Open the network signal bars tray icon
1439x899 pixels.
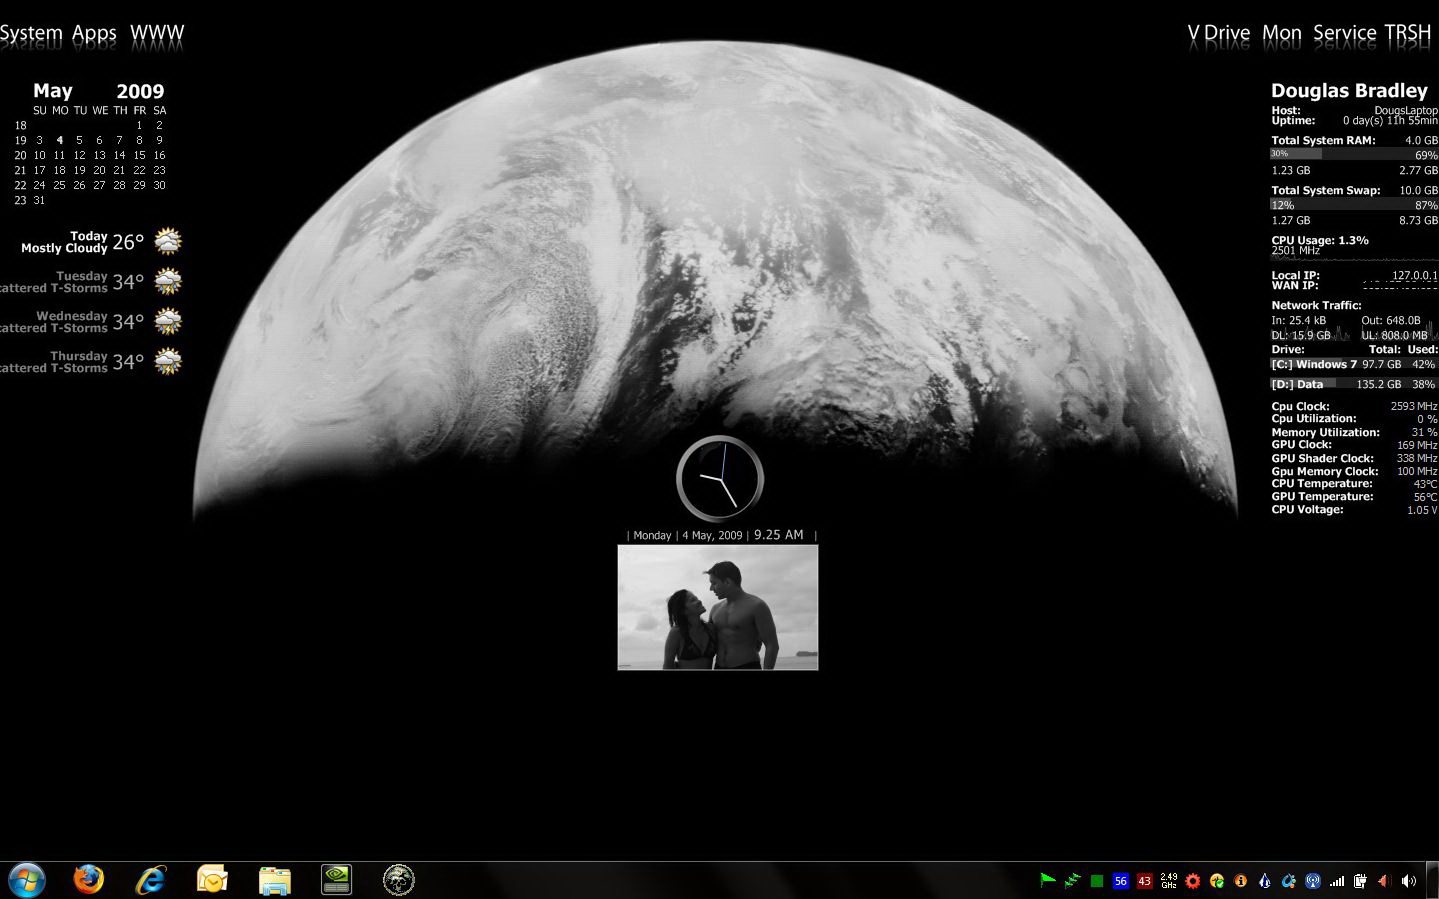coord(1337,881)
